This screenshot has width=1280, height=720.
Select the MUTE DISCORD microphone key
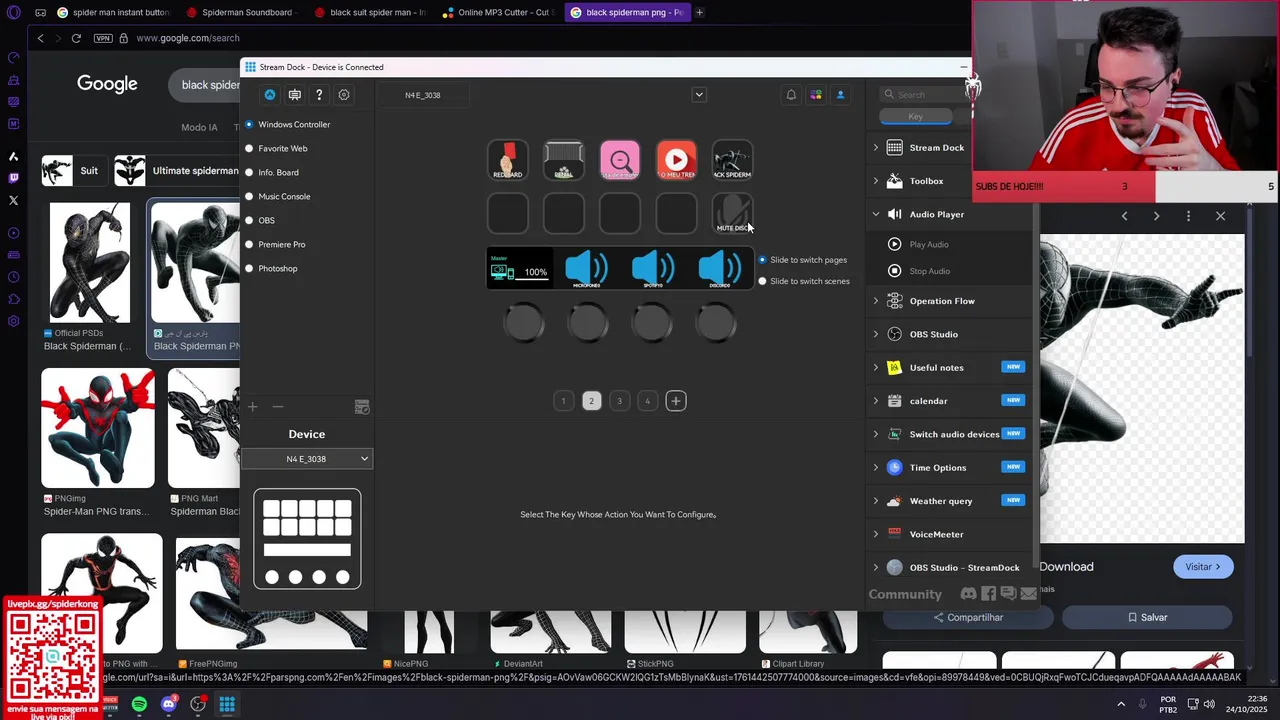point(732,214)
